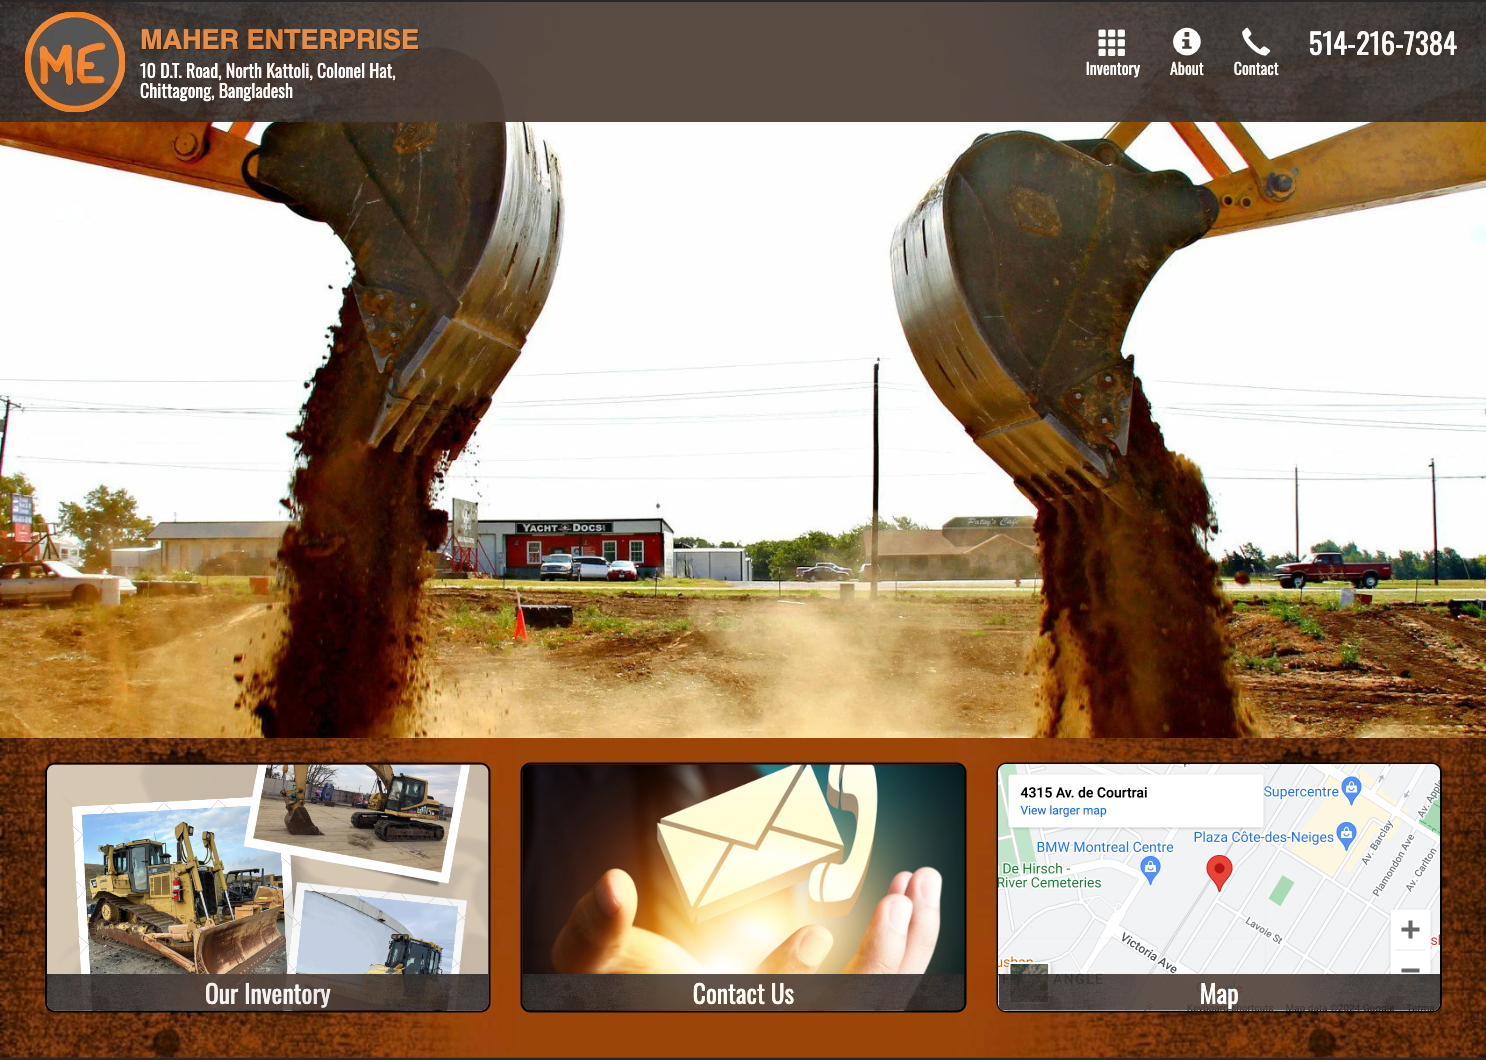The width and height of the screenshot is (1486, 1060).
Task: Select the Inventory menu label
Action: (x=1112, y=69)
